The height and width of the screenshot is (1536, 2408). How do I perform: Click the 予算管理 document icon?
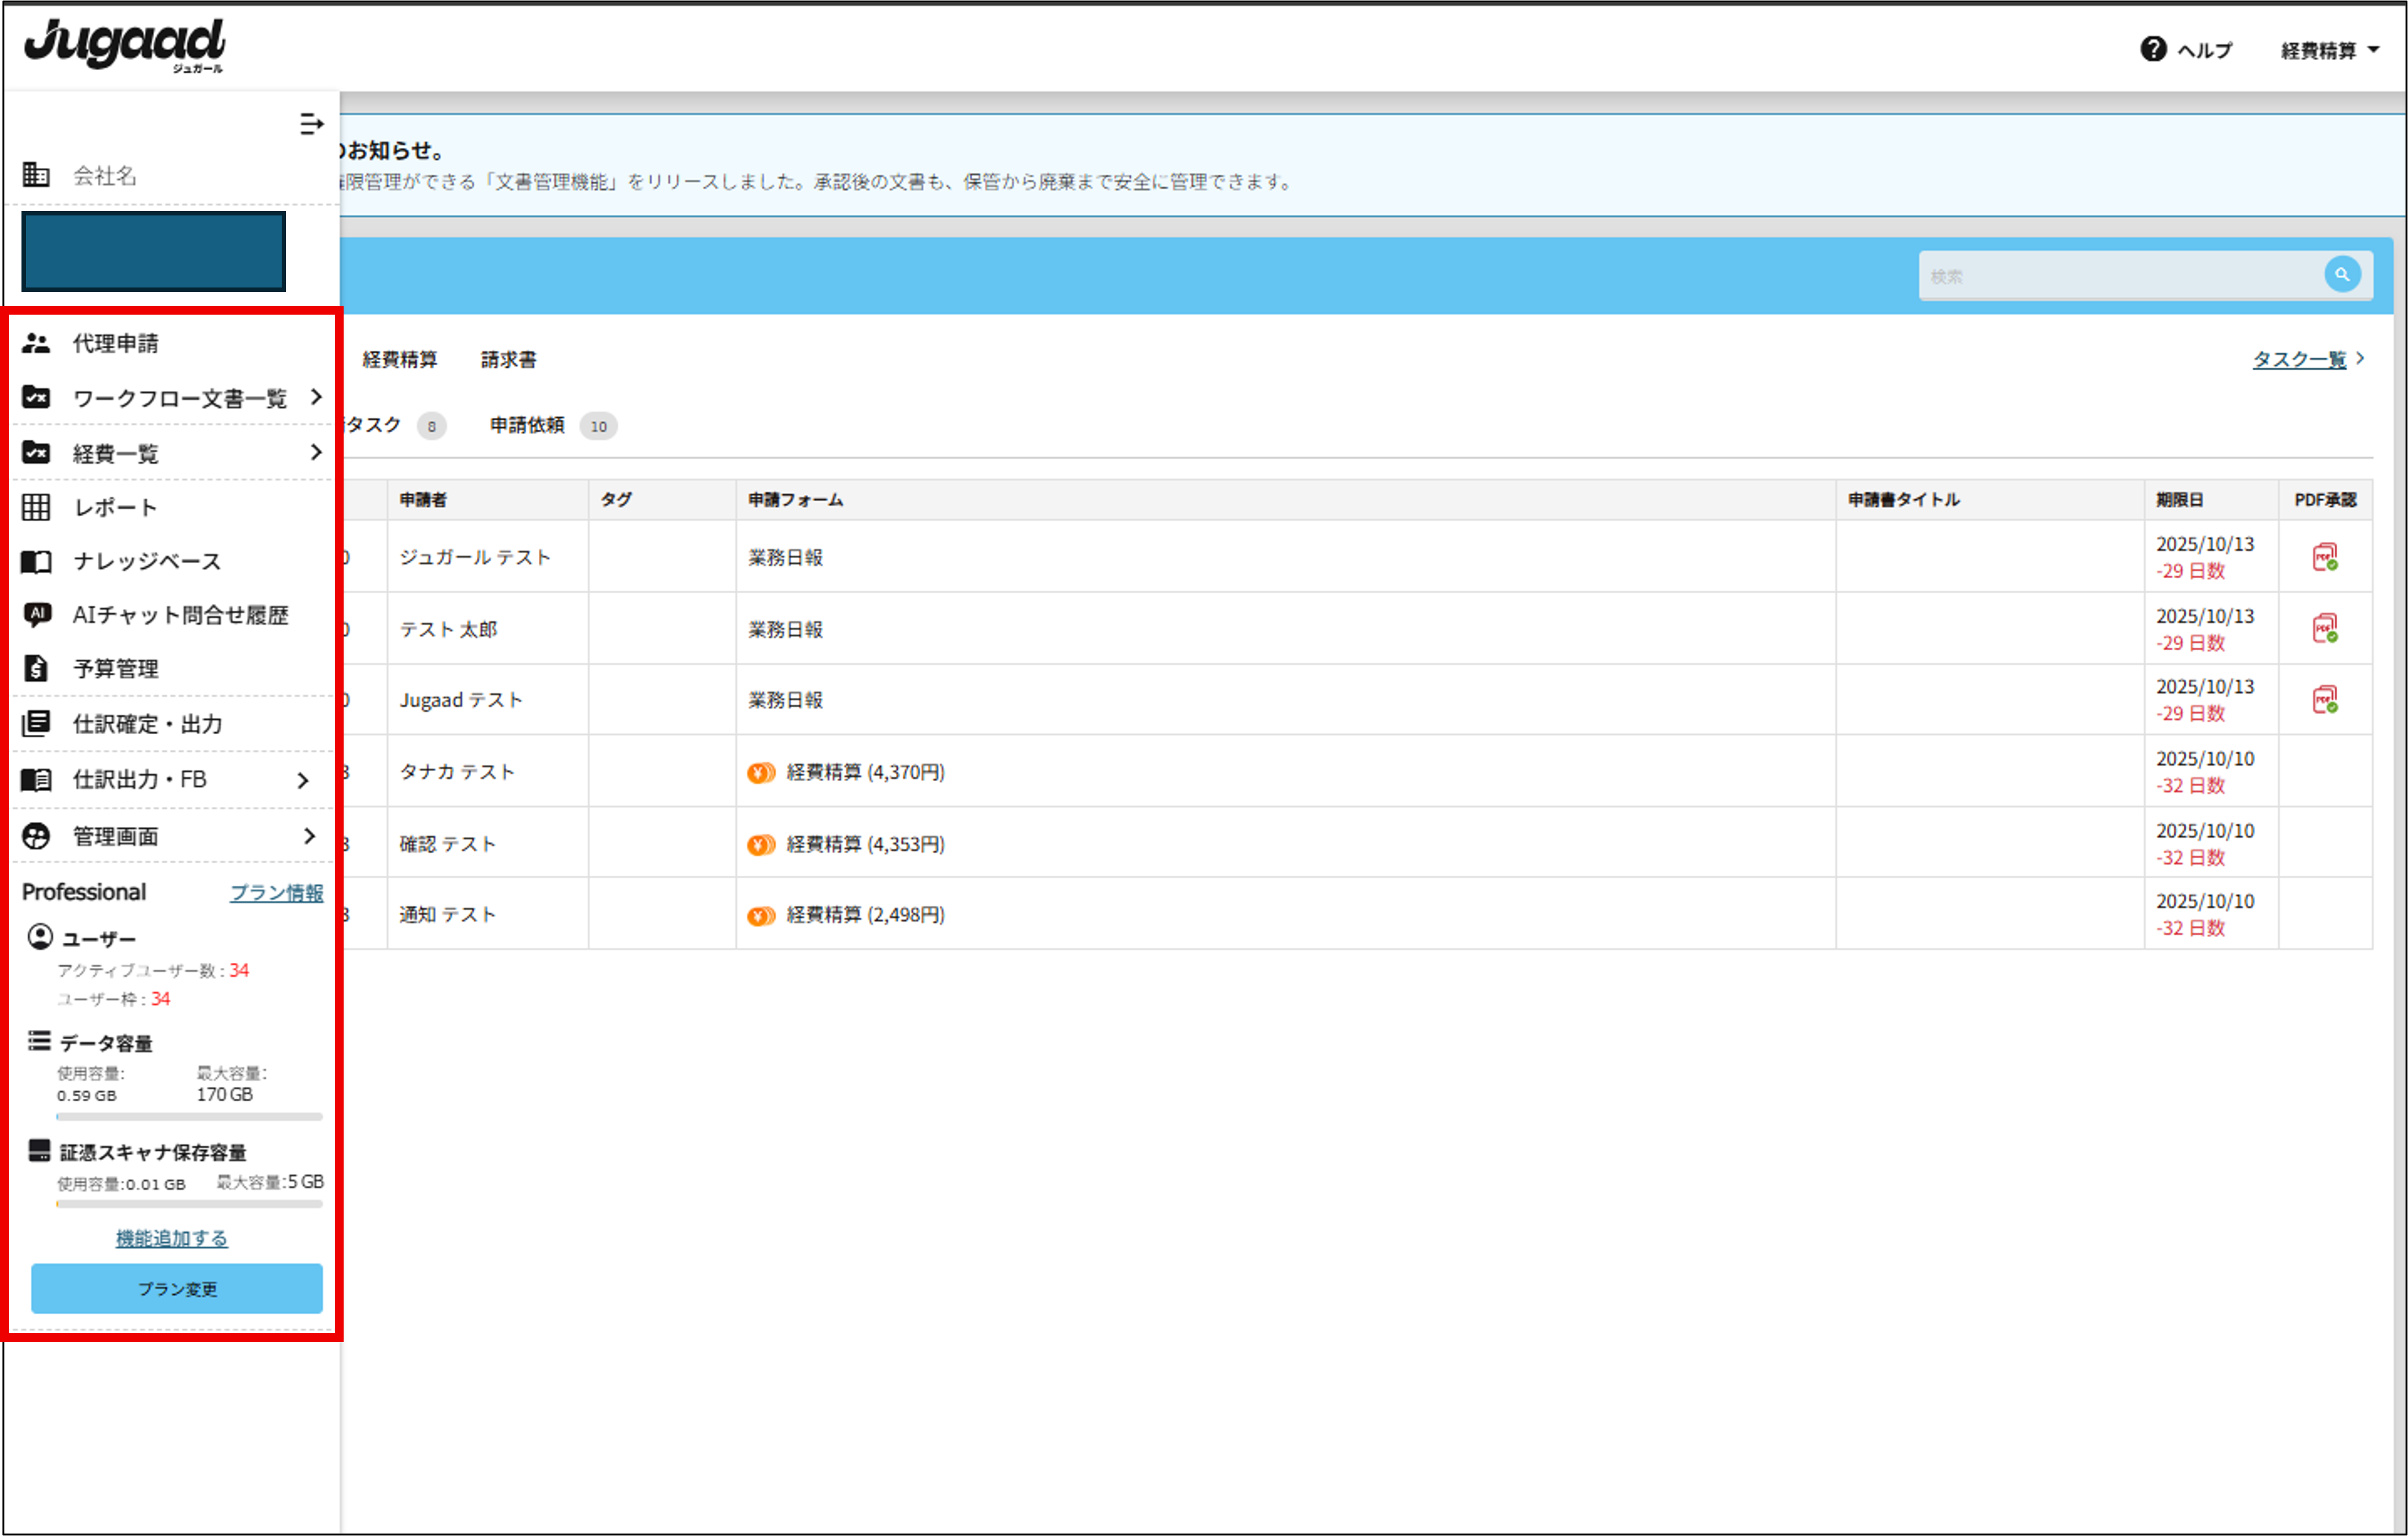coord(36,668)
